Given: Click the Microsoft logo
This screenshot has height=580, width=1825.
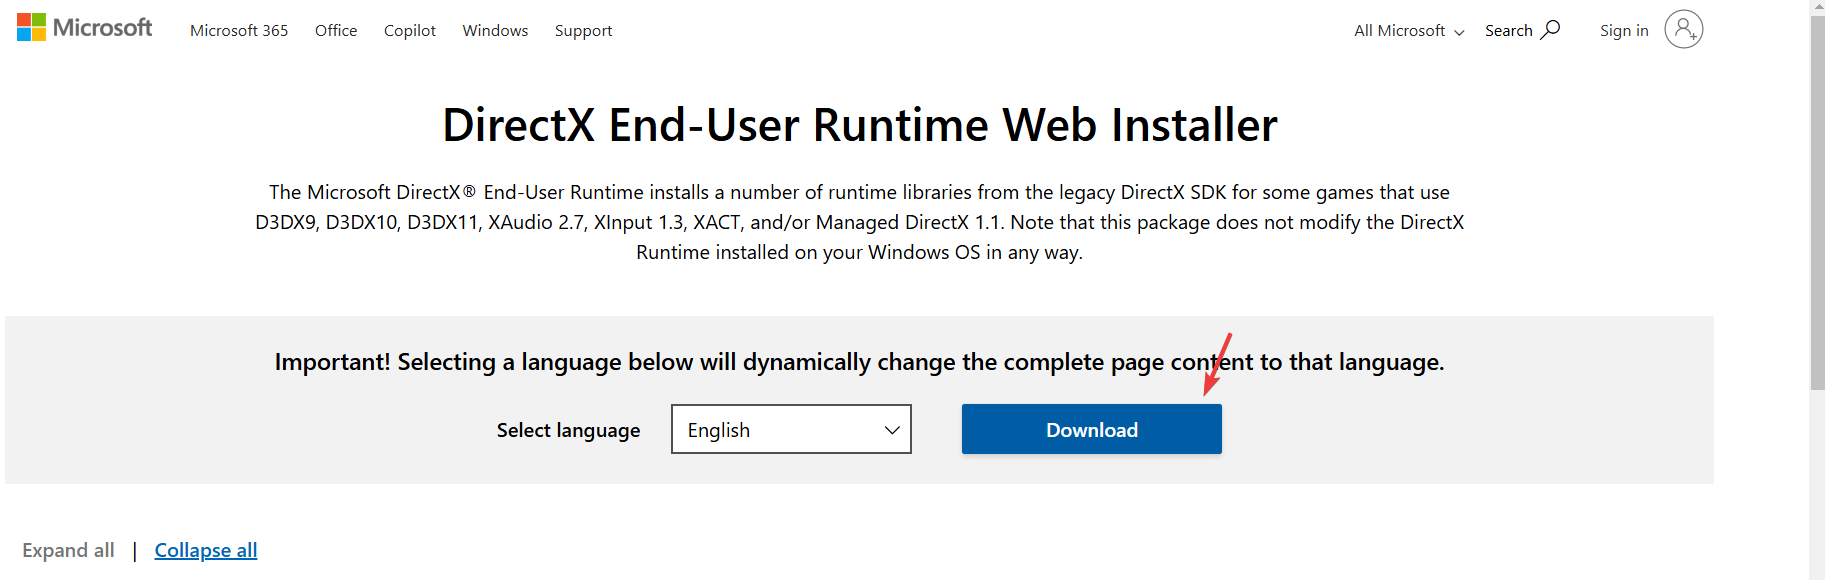Looking at the screenshot, I should [84, 27].
